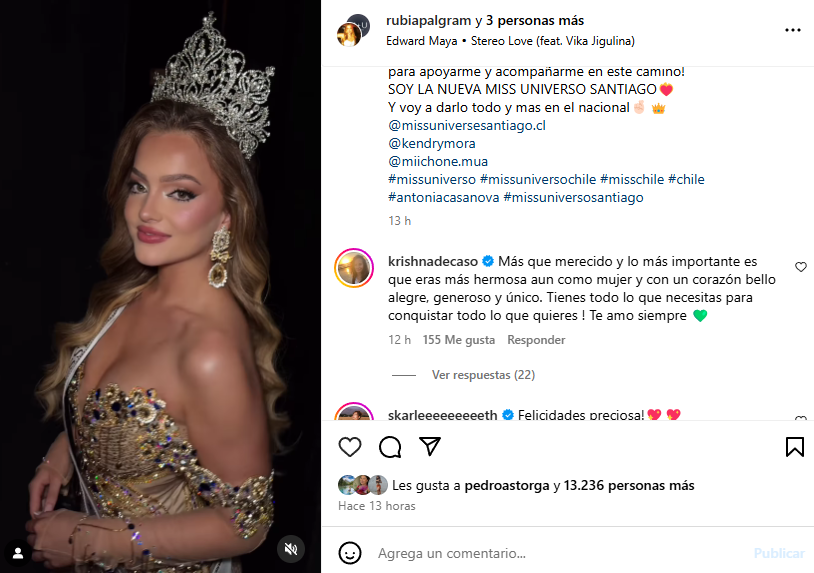Like krishnadecaso's comment
Viewport: 814px width, 573px height.
pyautogui.click(x=801, y=267)
